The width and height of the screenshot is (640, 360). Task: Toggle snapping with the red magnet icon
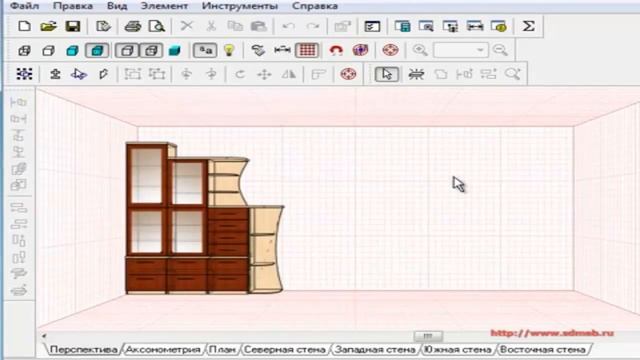click(336, 51)
